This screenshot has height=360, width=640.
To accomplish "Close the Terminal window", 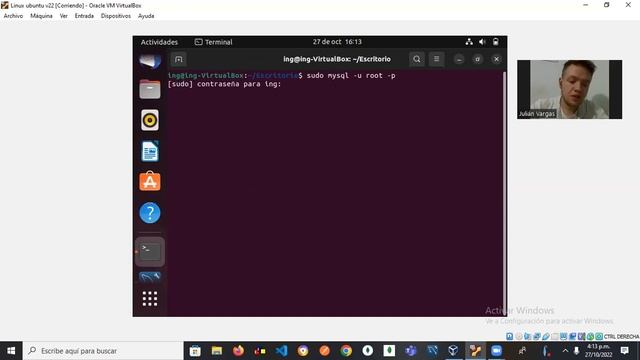I will pyautogui.click(x=496, y=59).
